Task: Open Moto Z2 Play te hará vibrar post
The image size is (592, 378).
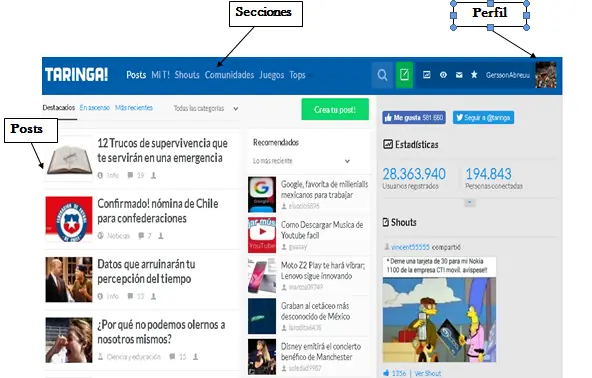Action: point(323,270)
